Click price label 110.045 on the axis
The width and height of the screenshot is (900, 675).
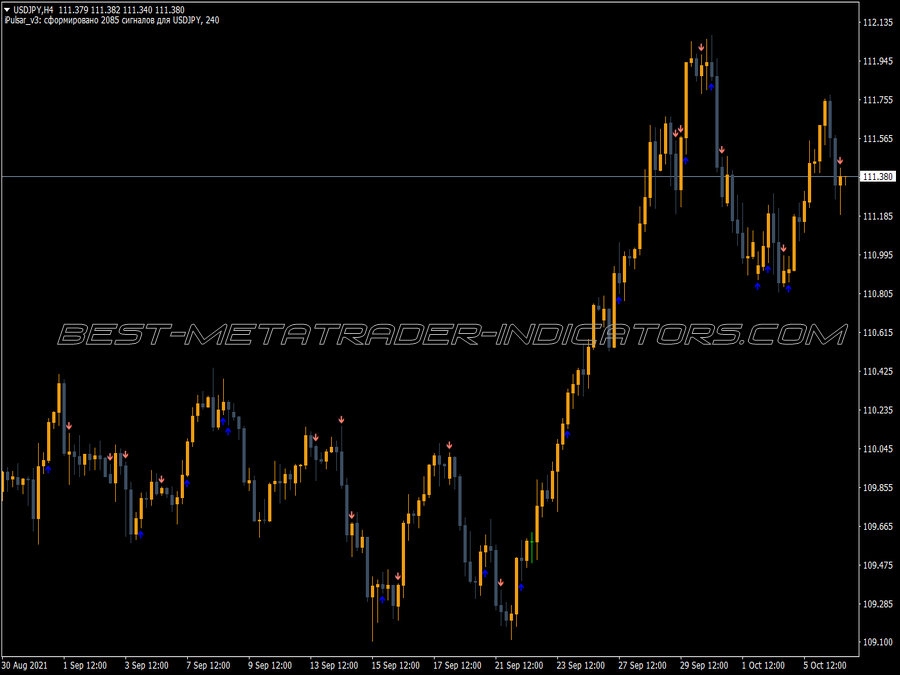click(878, 449)
